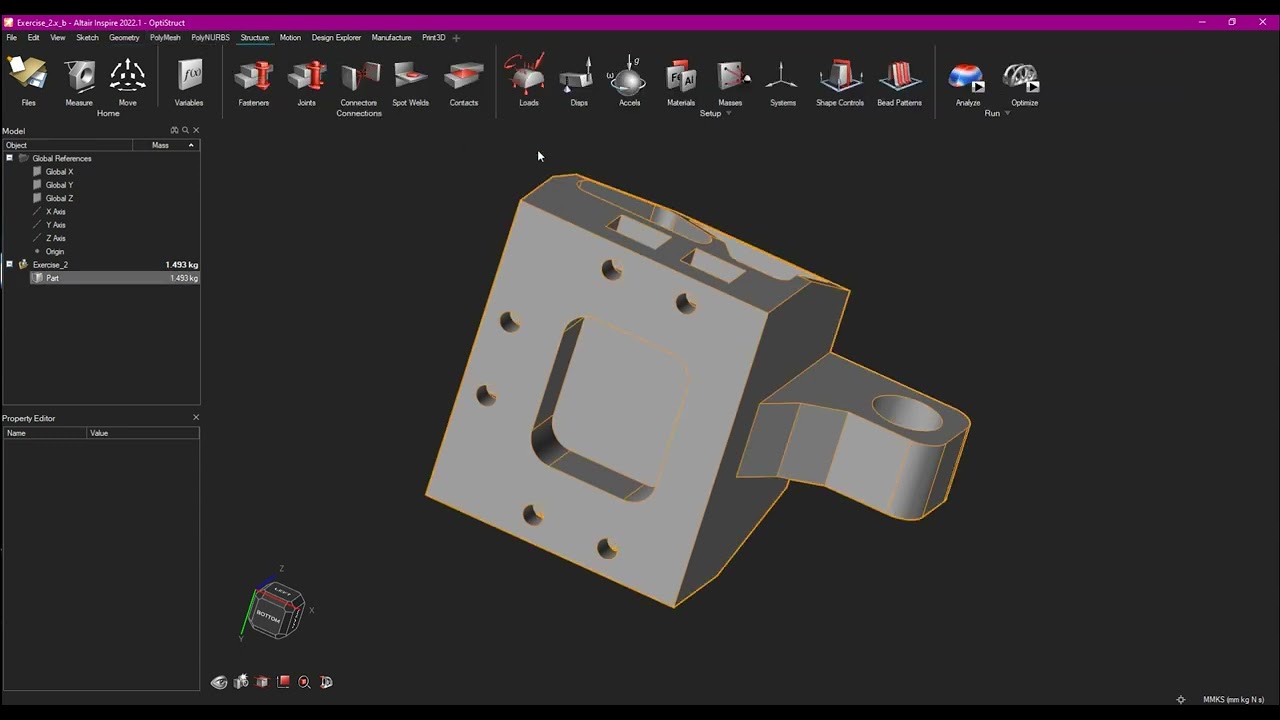The image size is (1280, 720).
Task: Select the Spot Welds tool
Action: pyautogui.click(x=411, y=82)
